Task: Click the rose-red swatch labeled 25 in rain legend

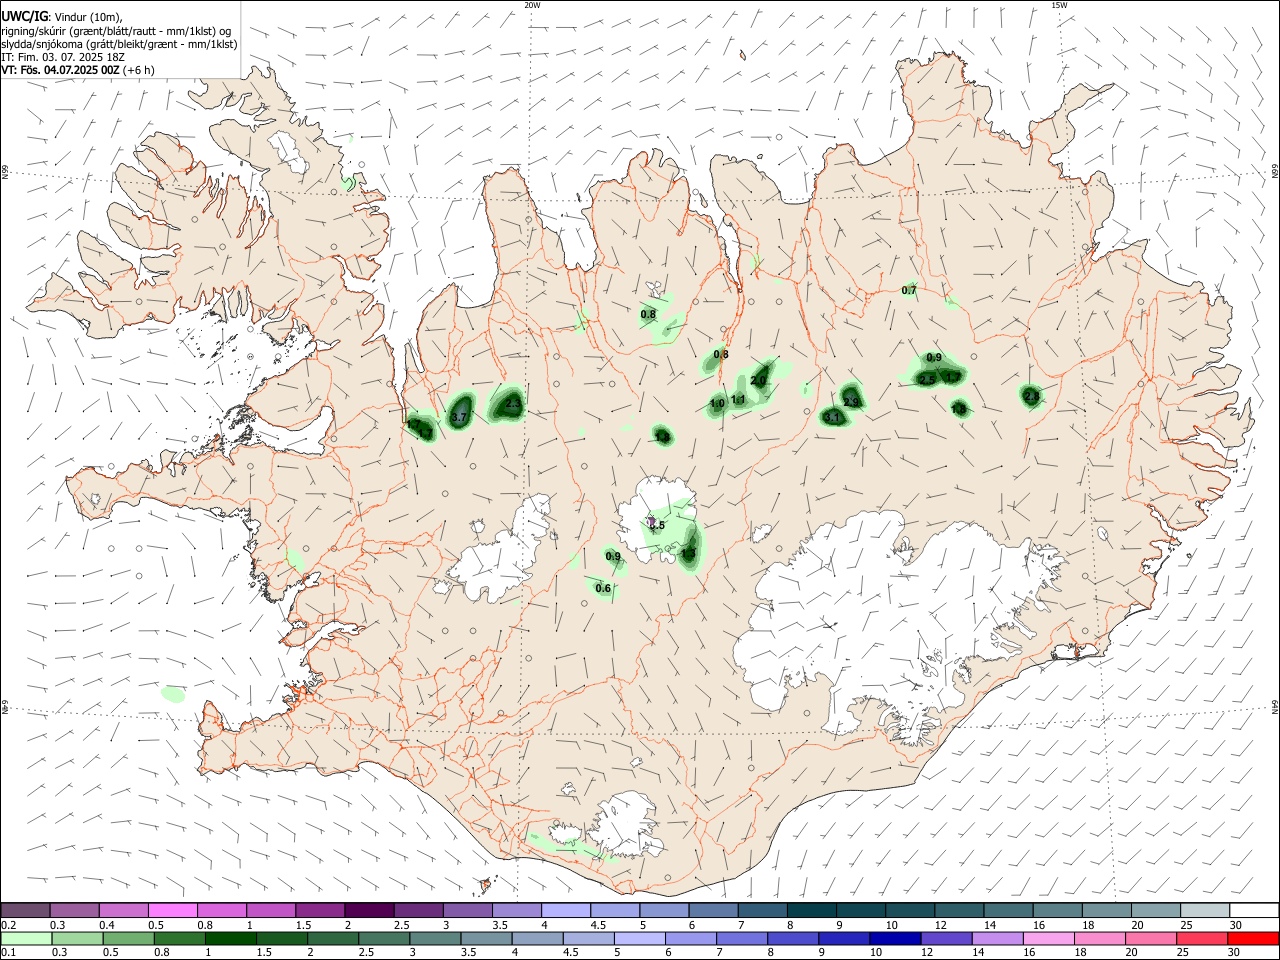Action: point(1204,938)
